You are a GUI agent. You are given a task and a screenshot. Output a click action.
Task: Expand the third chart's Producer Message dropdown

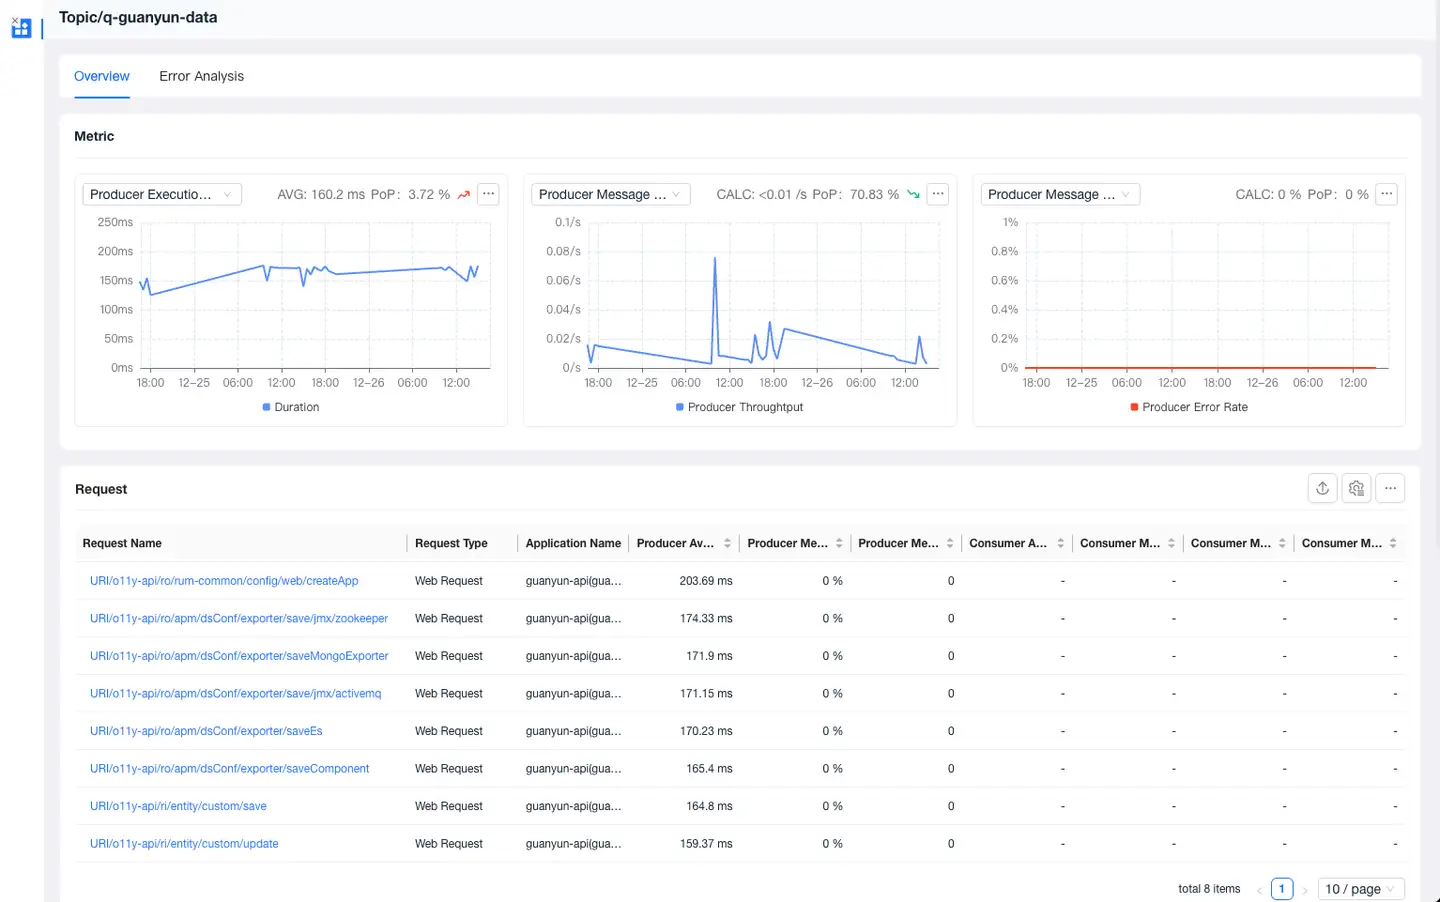click(1059, 194)
